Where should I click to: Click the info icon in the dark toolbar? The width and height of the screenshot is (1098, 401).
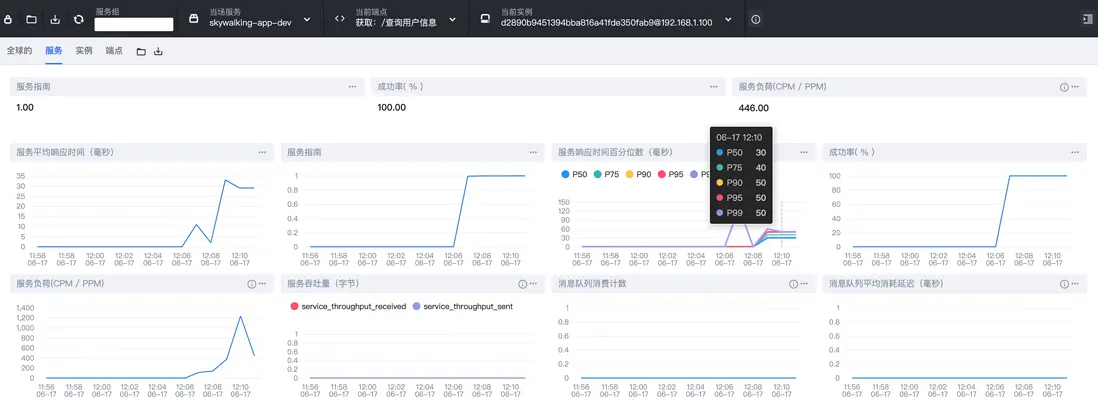tap(756, 20)
